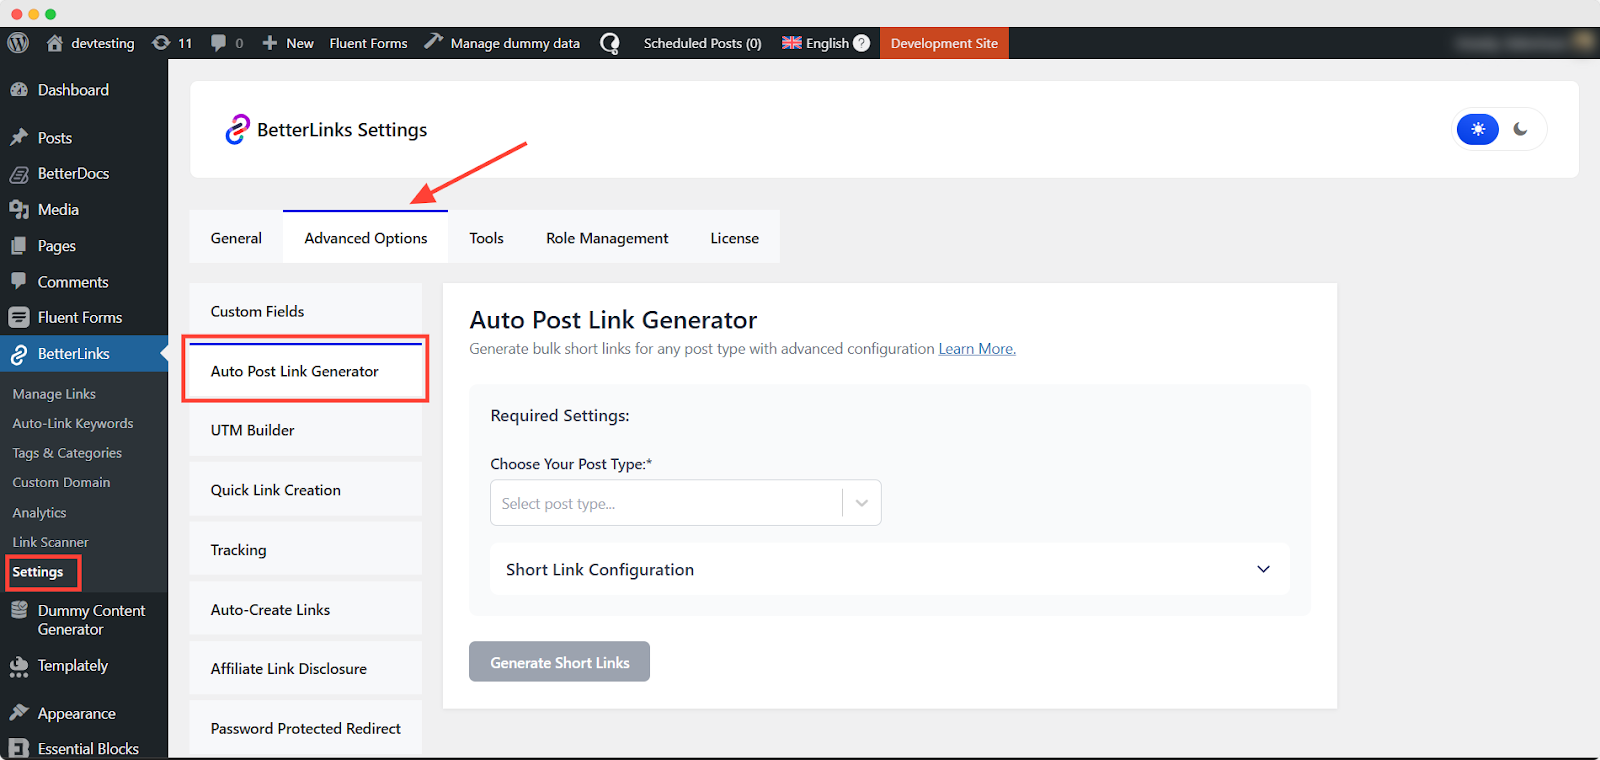The image size is (1600, 760).
Task: Switch to the Tools tab
Action: (x=487, y=238)
